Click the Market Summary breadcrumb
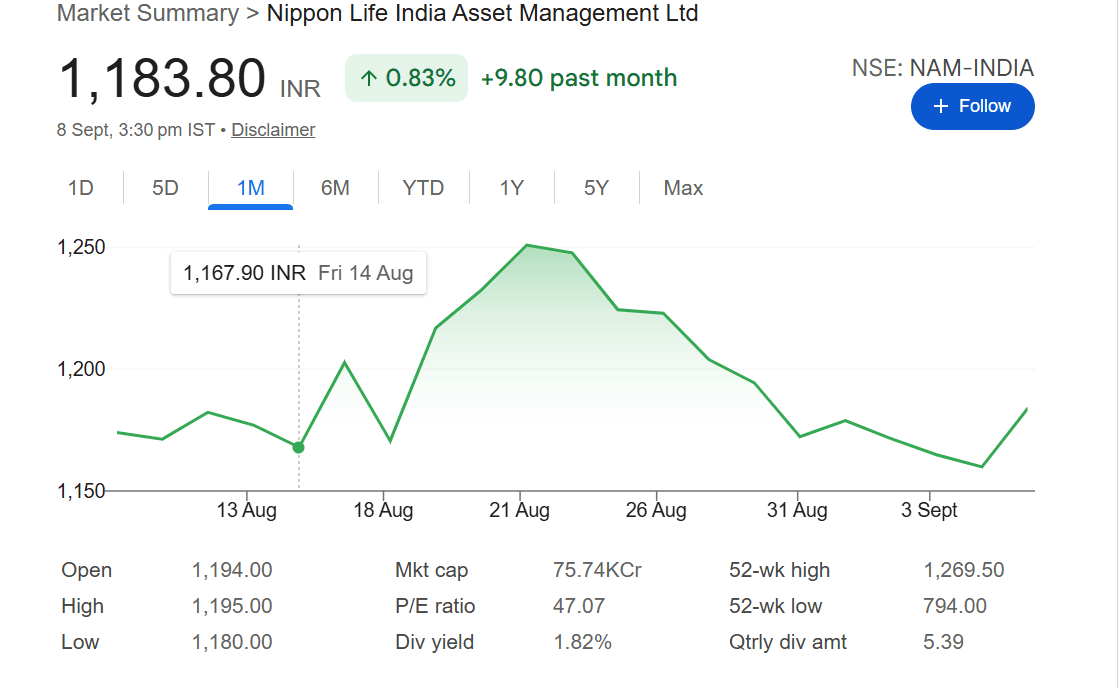1120x688 pixels. coord(148,13)
